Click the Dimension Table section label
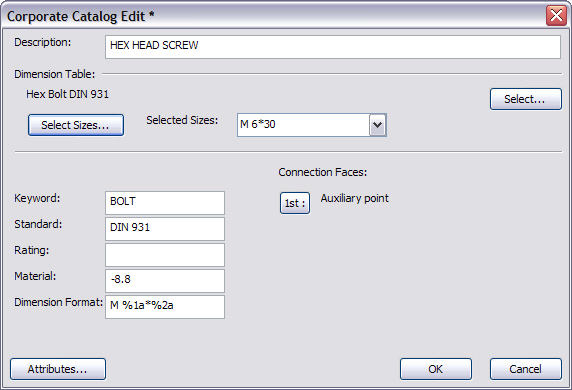The width and height of the screenshot is (572, 390). pyautogui.click(x=55, y=74)
